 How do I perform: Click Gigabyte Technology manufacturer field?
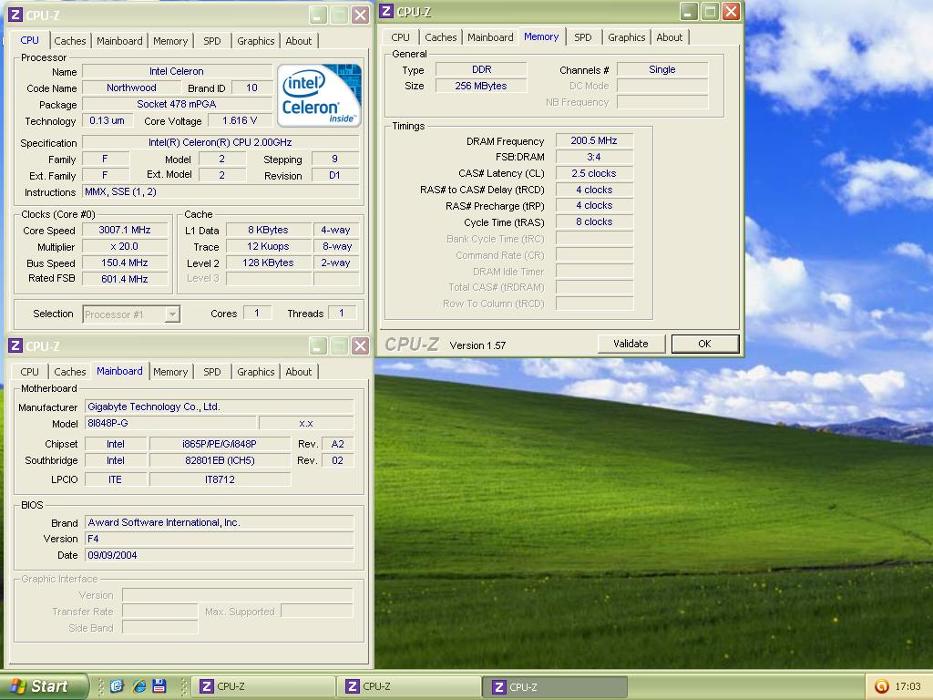click(220, 407)
